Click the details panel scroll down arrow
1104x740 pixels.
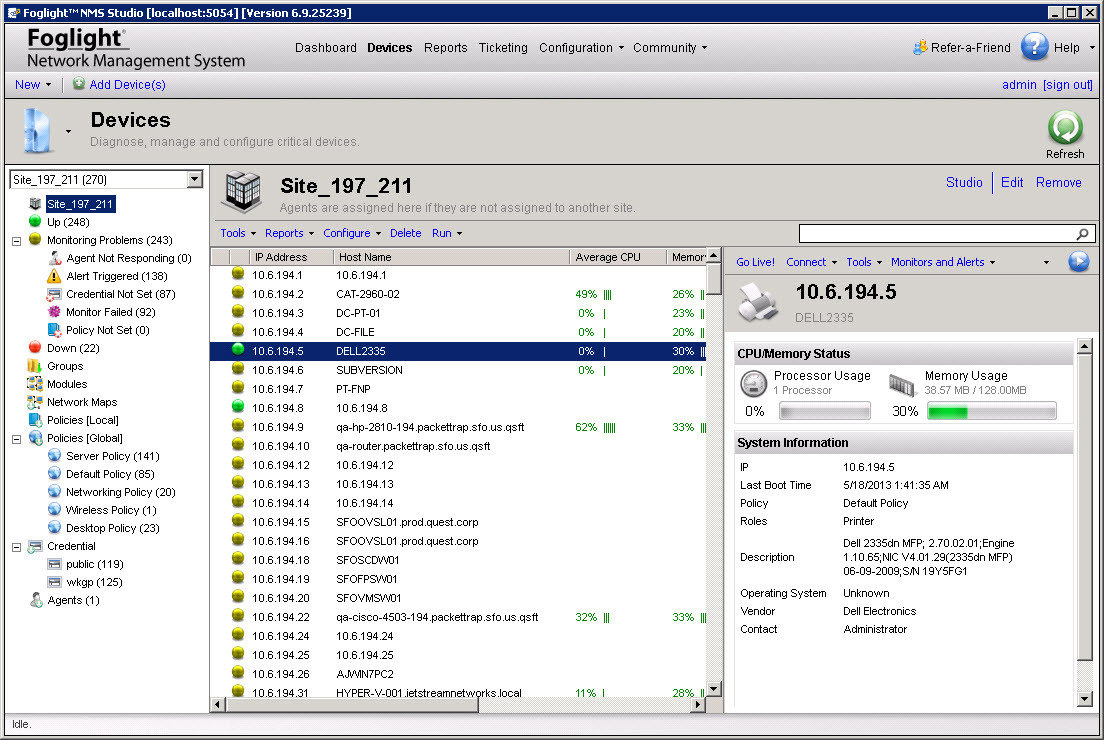coord(1084,698)
